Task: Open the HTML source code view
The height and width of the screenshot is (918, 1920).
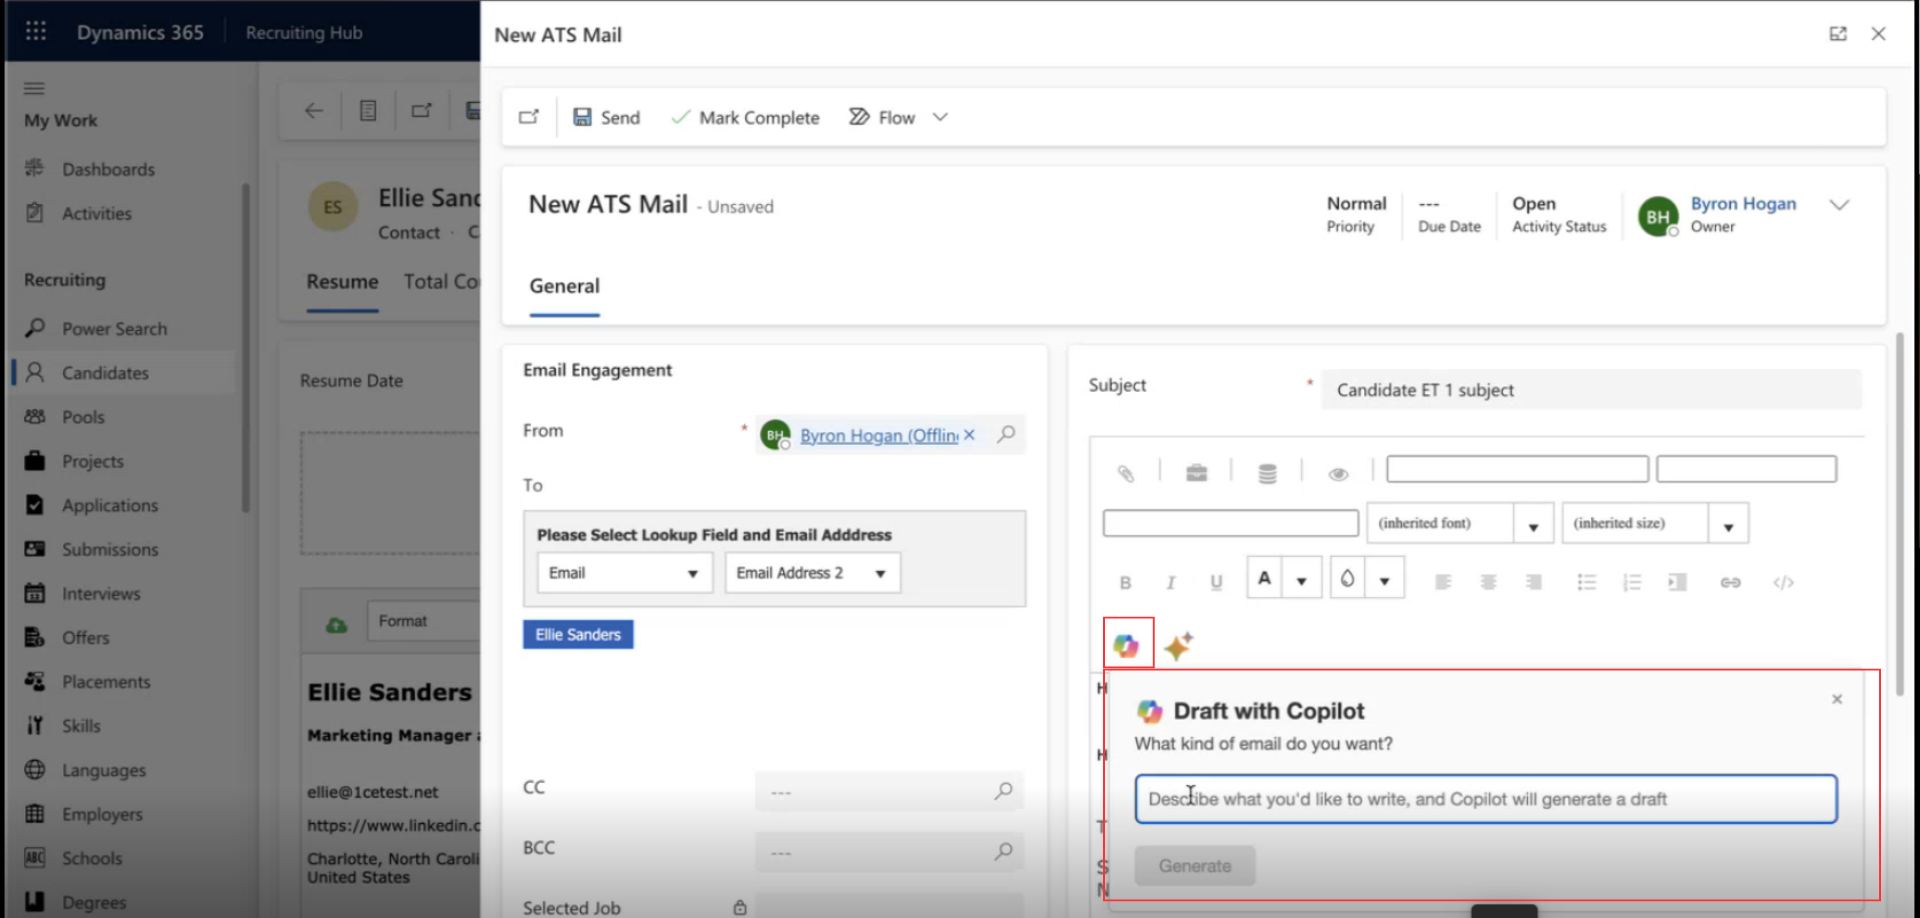Action: tap(1783, 582)
